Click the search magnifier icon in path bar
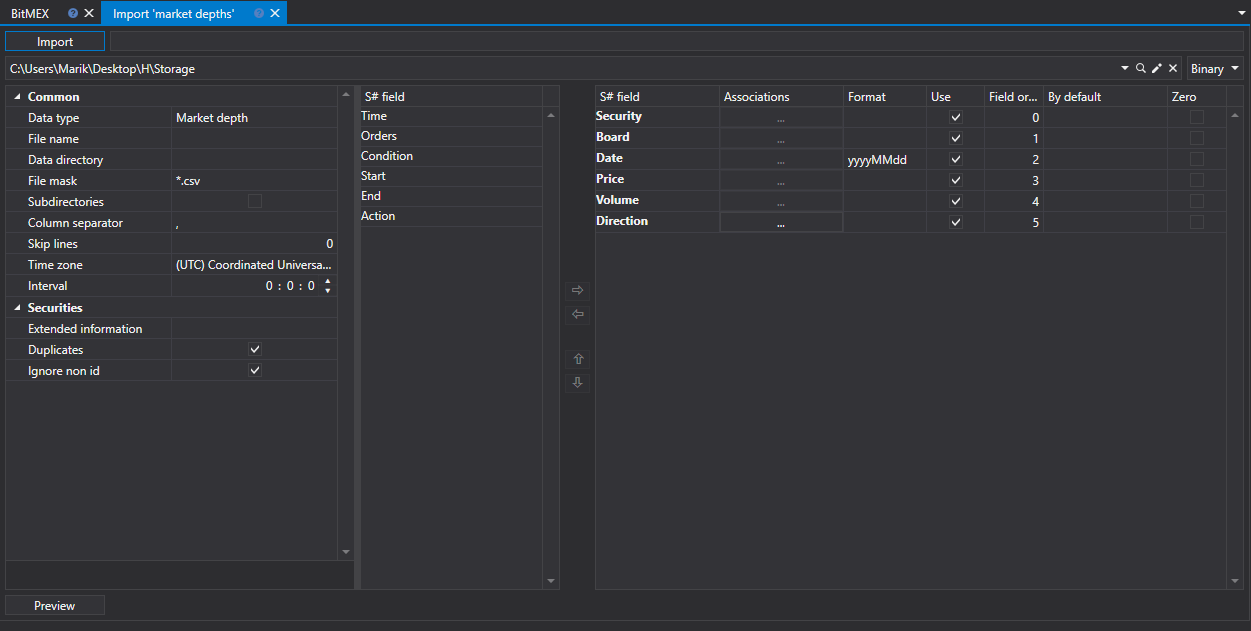 1140,69
